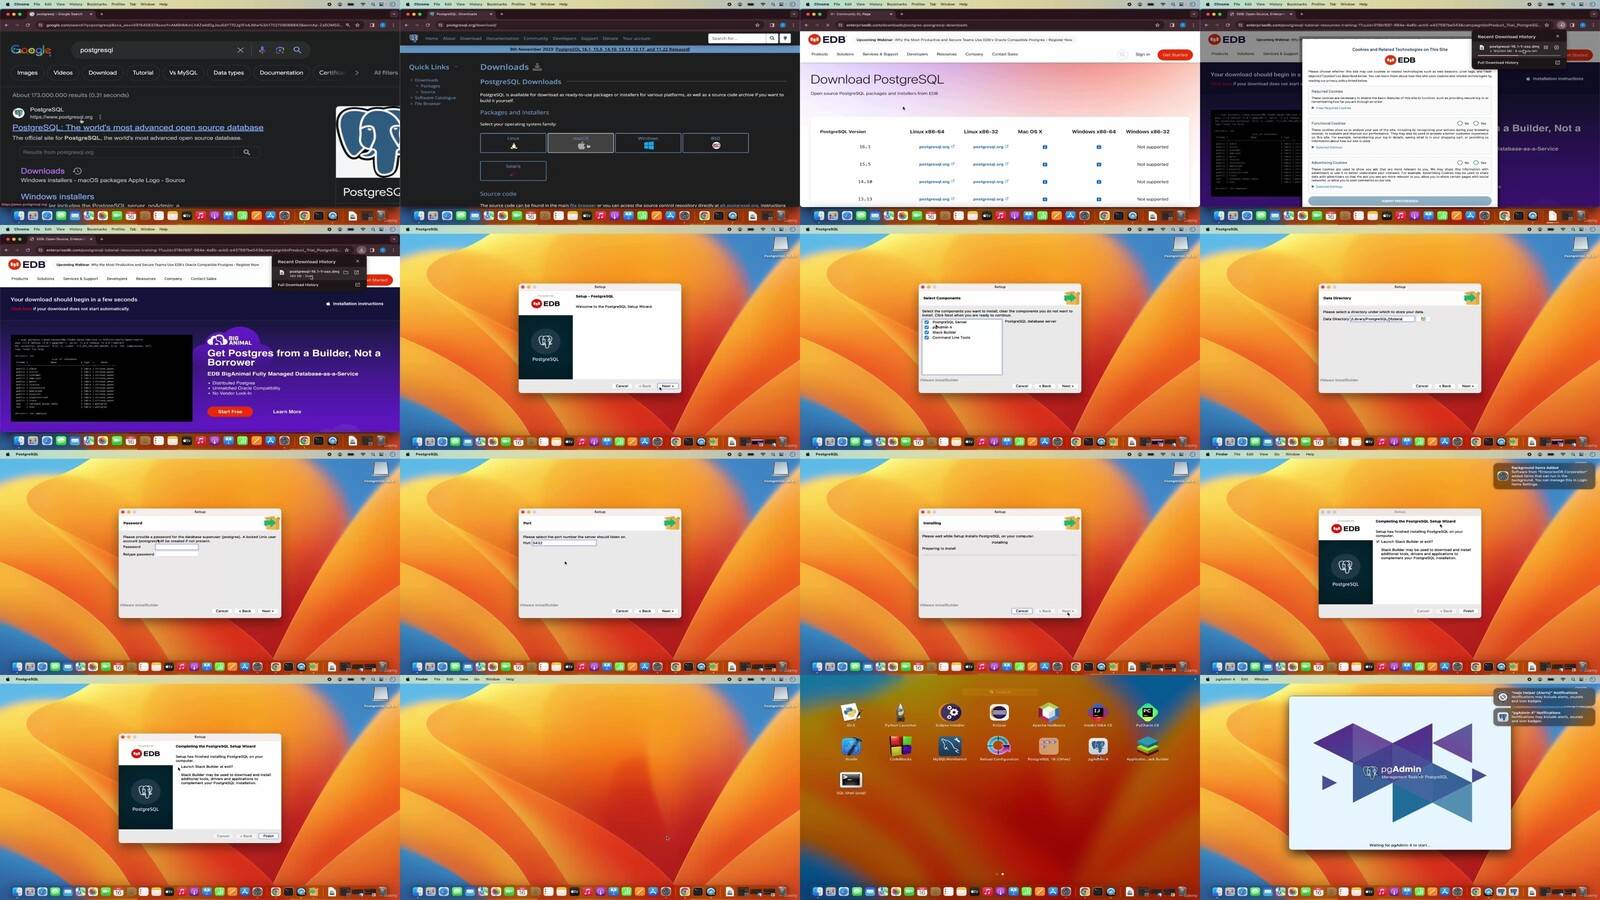Choose No for Functional Cookies
This screenshot has height=900, width=1600.
(1460, 123)
